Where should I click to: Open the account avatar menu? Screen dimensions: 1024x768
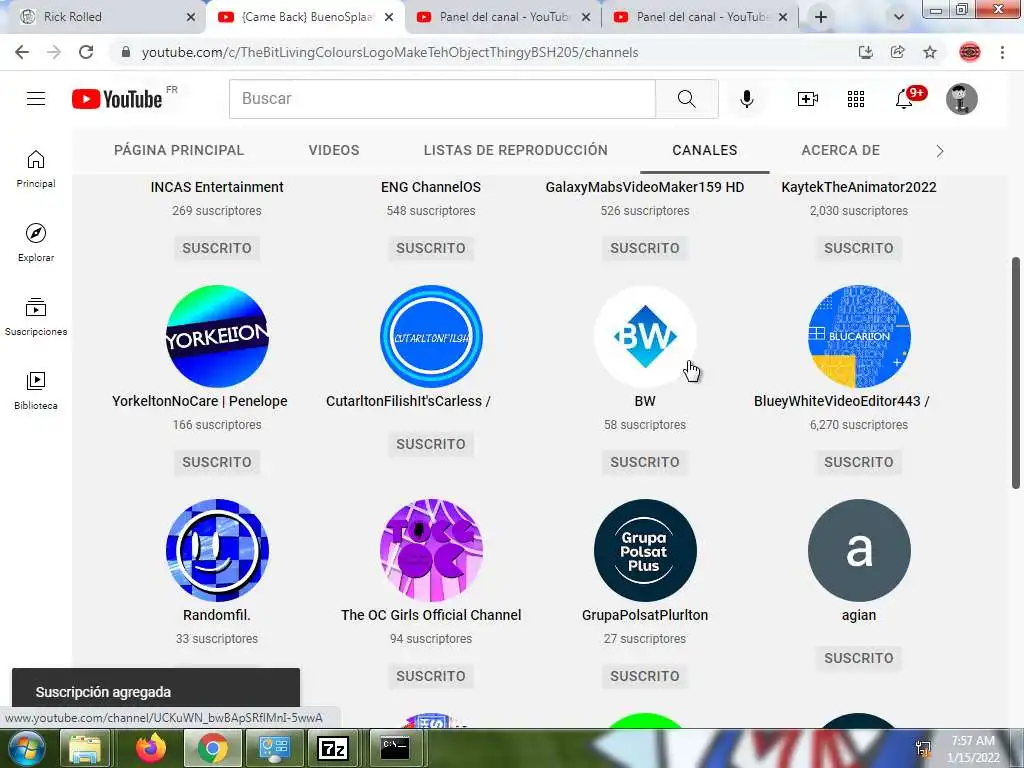click(961, 99)
